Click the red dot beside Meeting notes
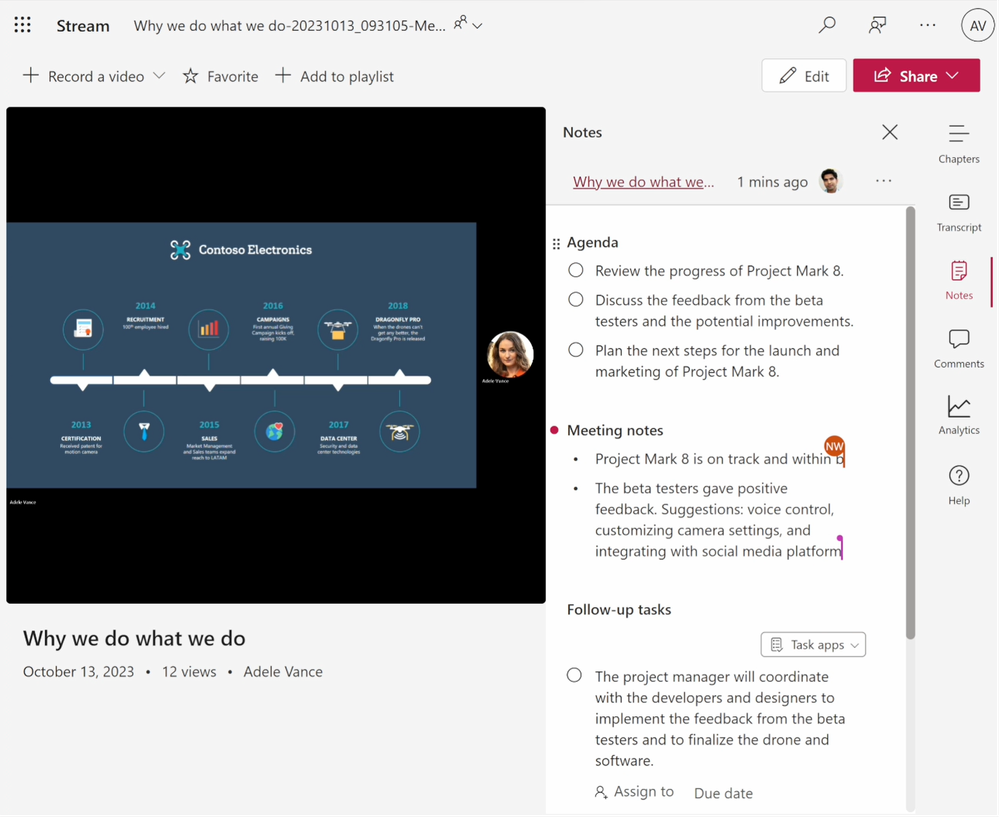The image size is (999, 817). point(554,431)
